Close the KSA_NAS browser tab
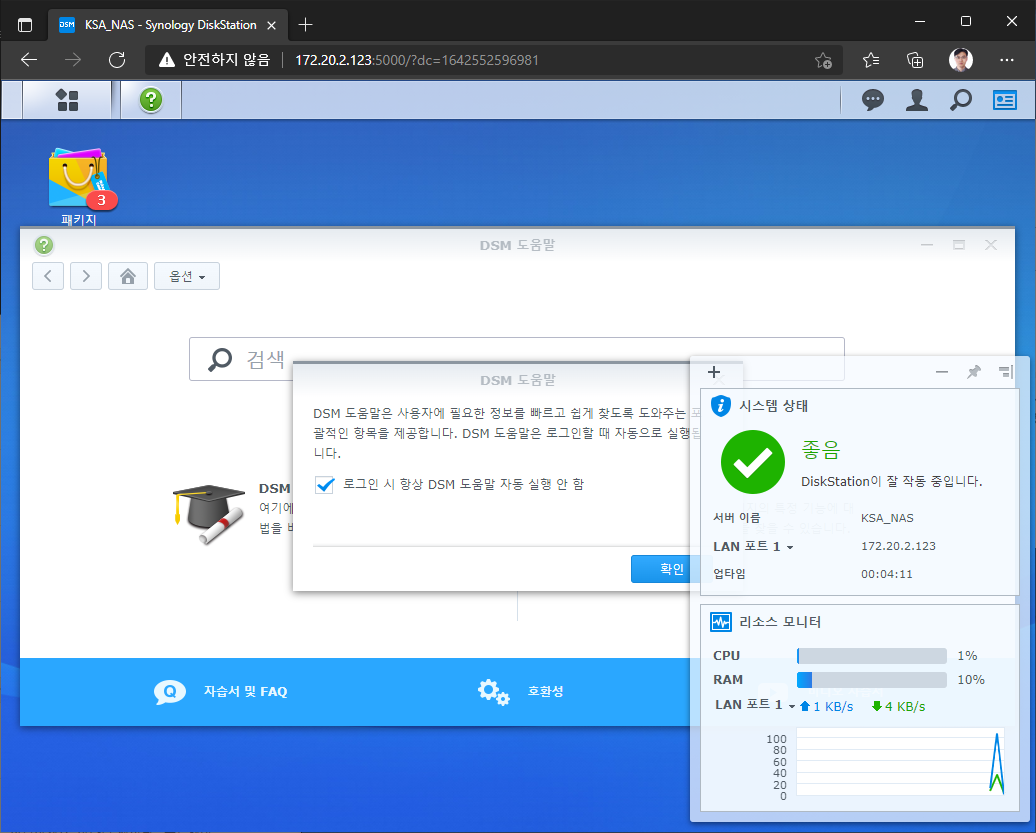 tap(272, 25)
